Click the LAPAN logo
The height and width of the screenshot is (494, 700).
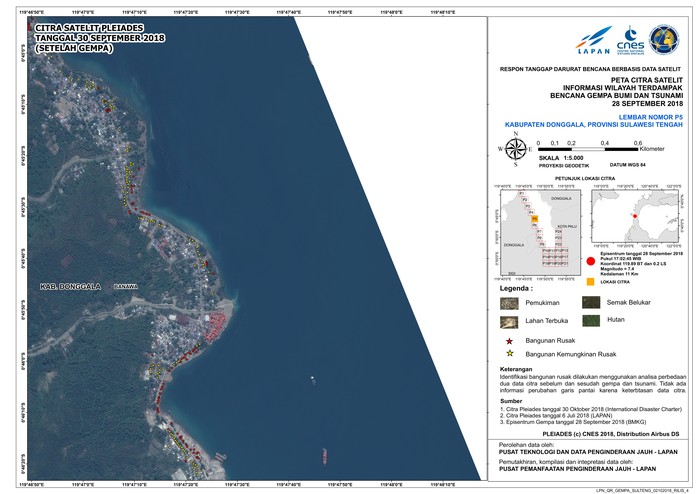(x=593, y=42)
